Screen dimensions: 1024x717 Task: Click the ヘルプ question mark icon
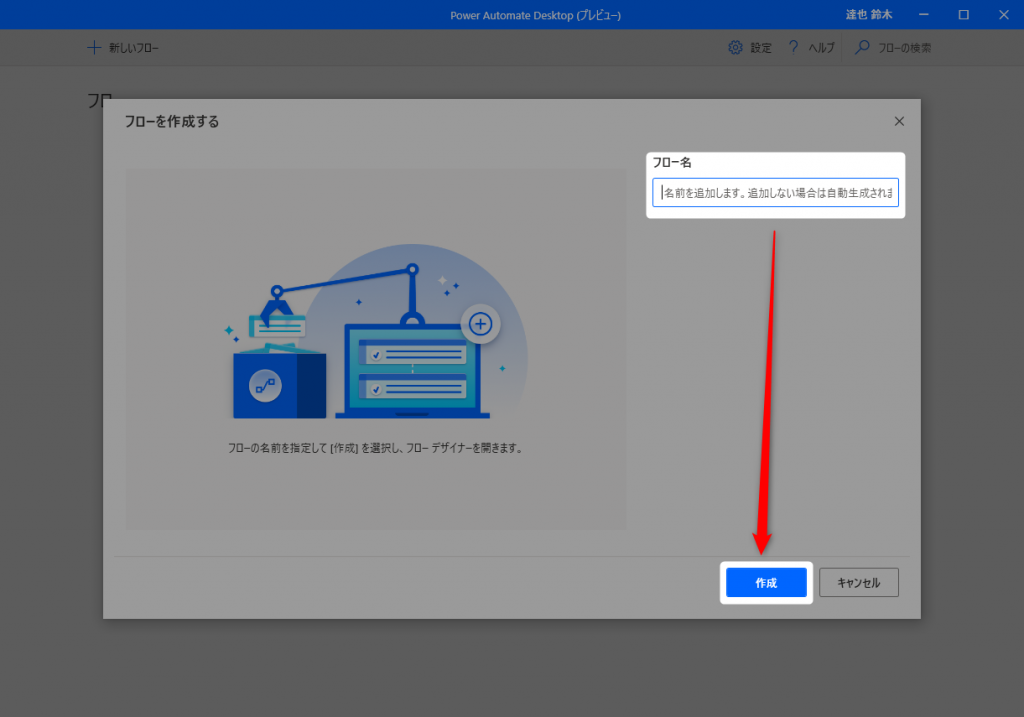point(793,48)
